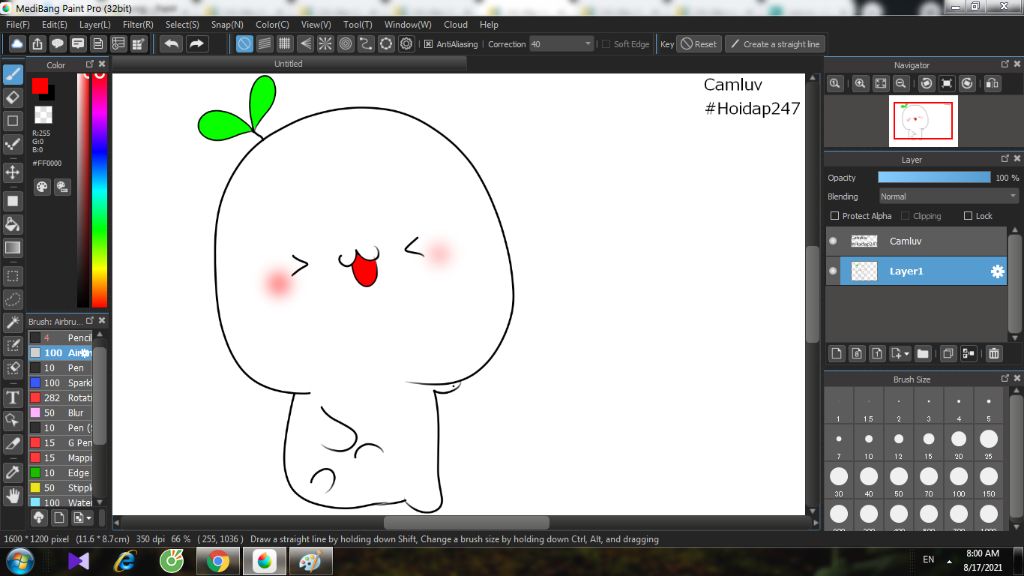Zoom out within Navigator panel
The image size is (1024, 576).
pos(901,84)
